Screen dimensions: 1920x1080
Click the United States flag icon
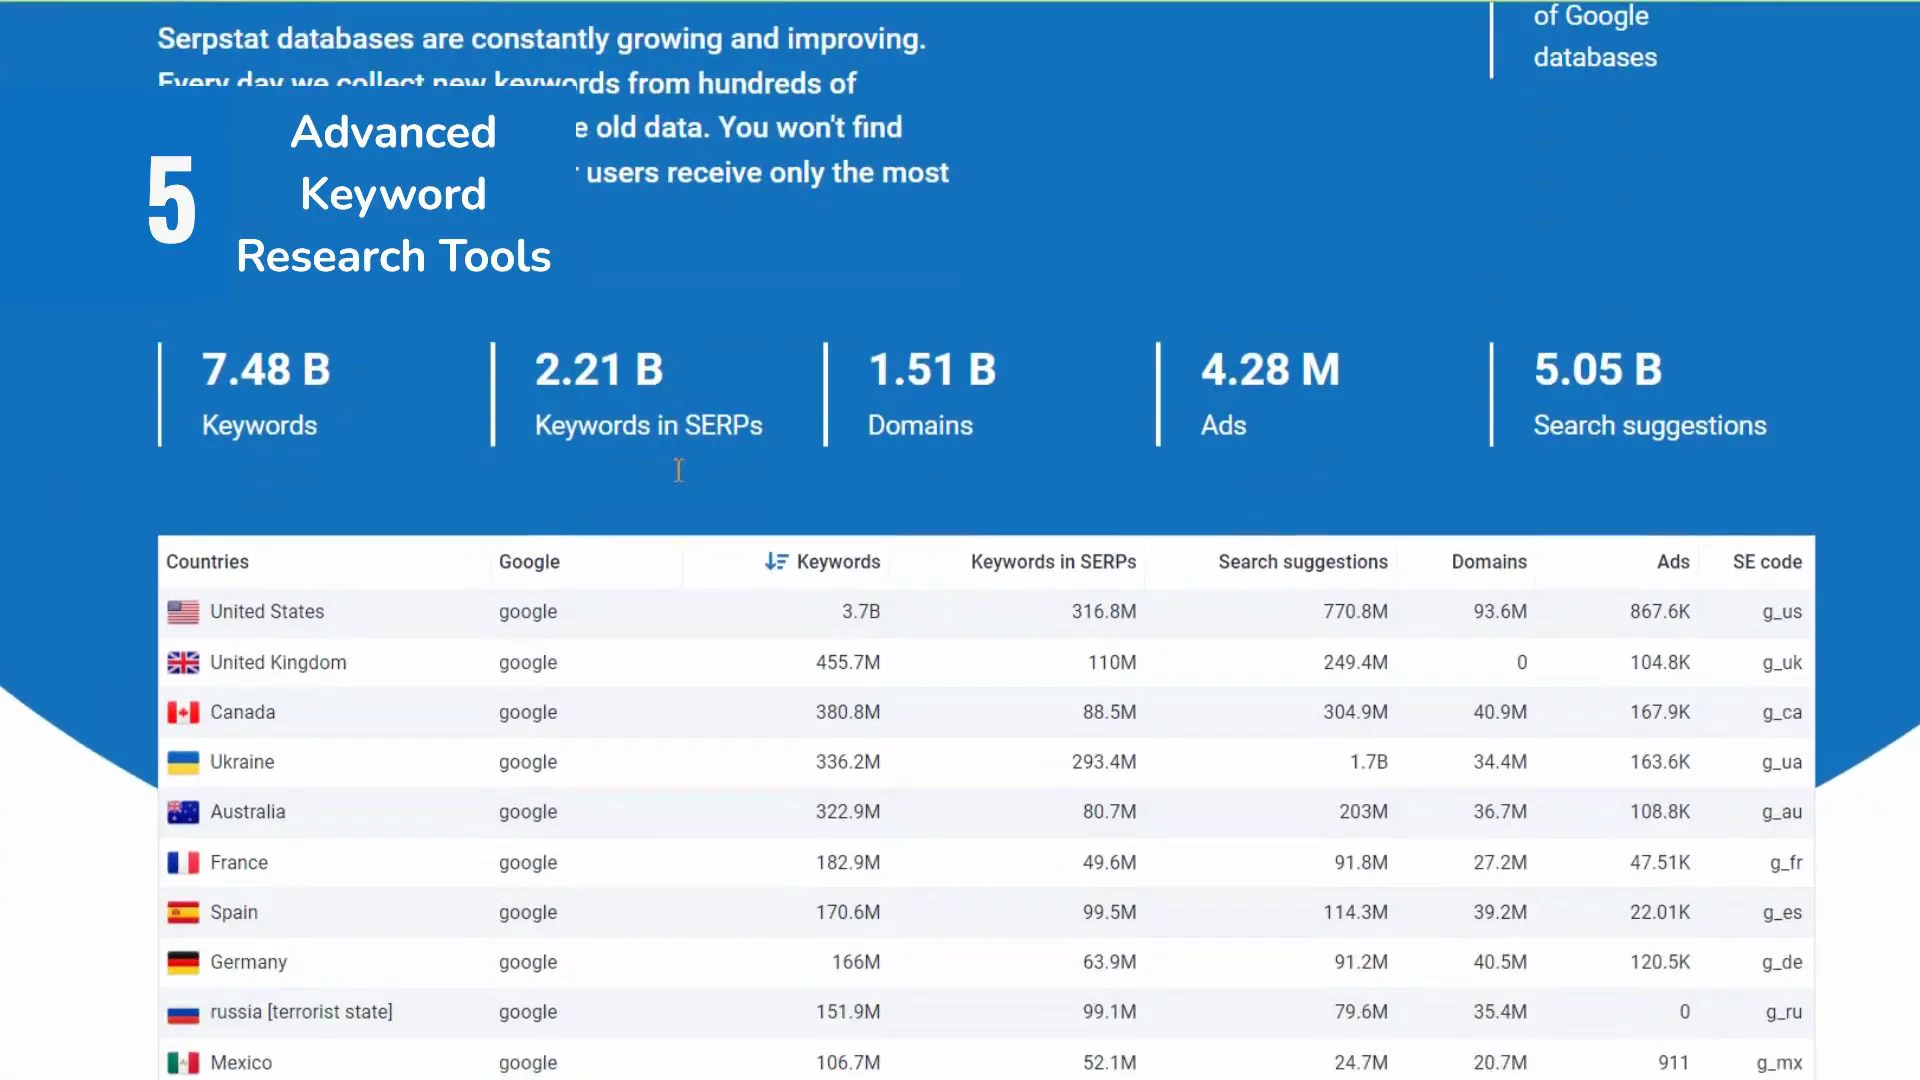pyautogui.click(x=183, y=612)
